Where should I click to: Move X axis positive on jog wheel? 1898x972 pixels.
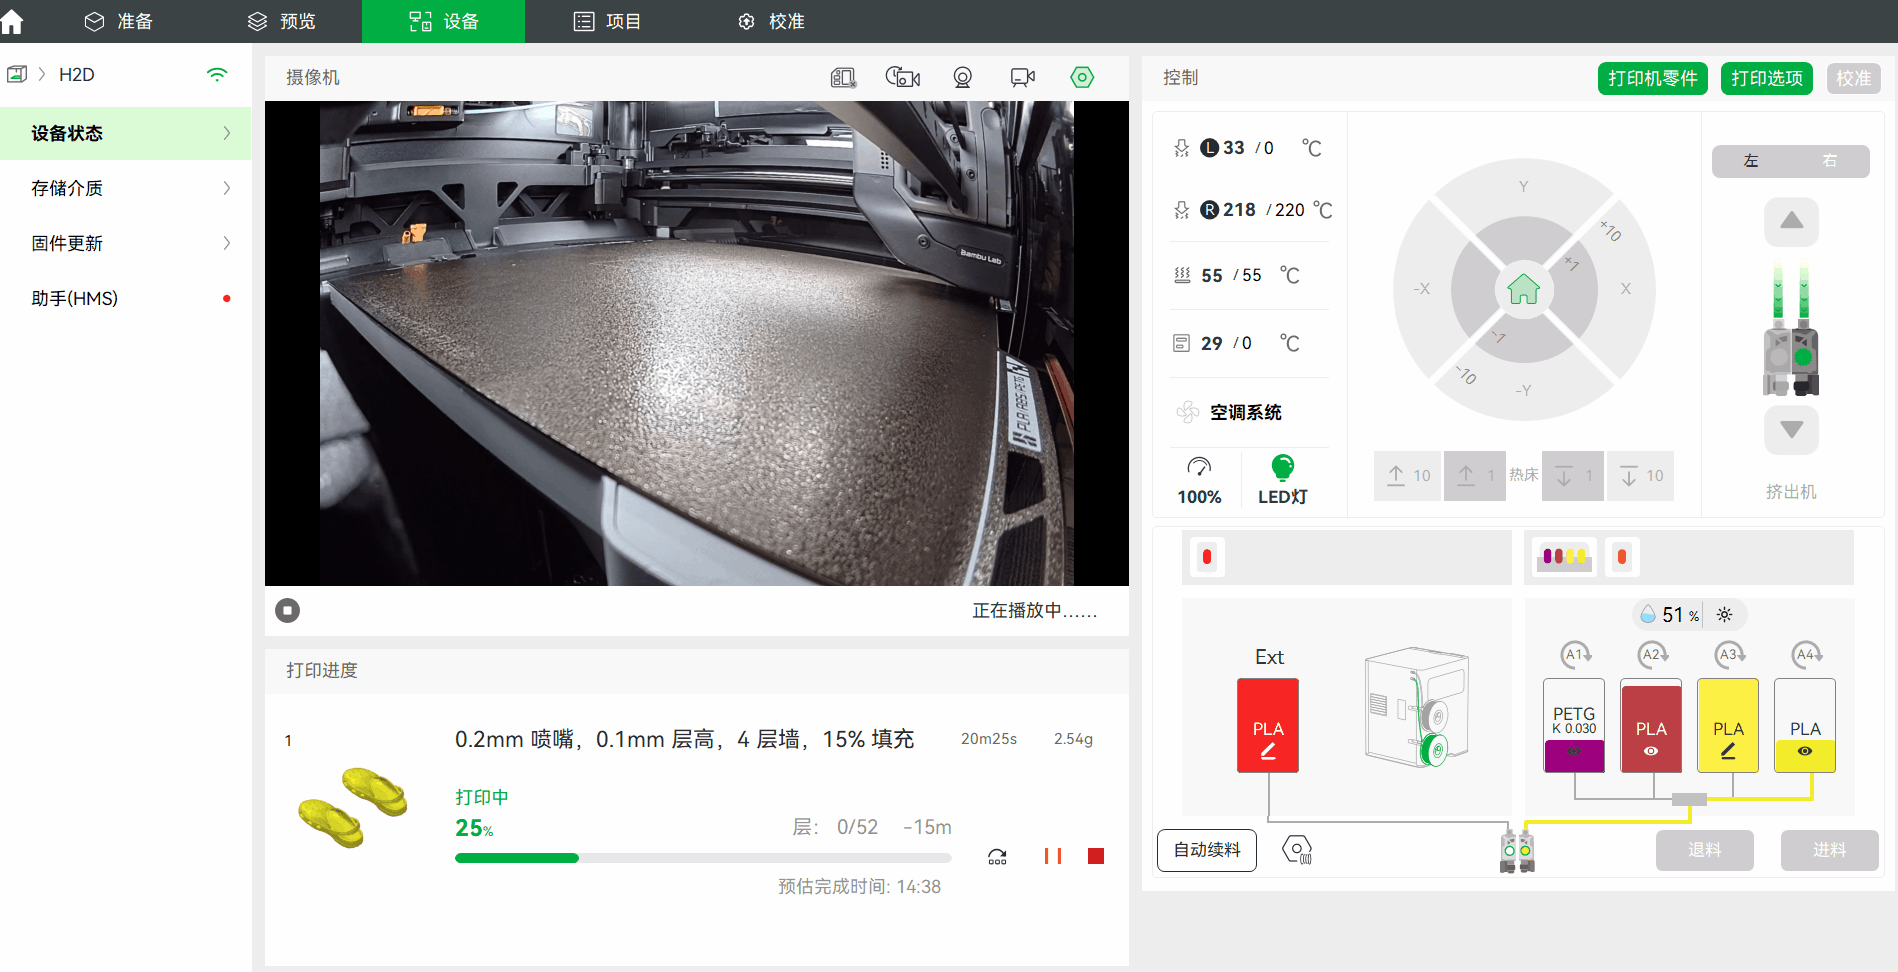click(1626, 289)
